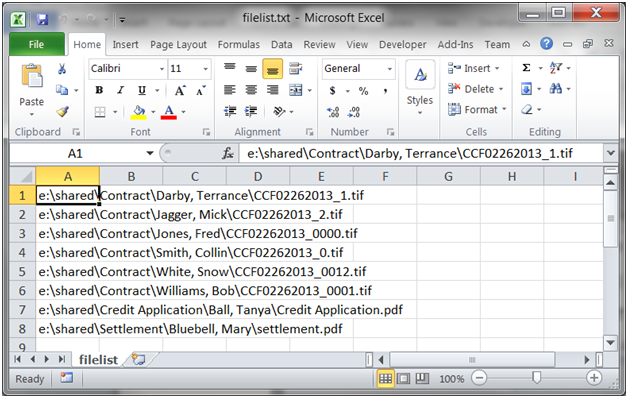
Task: Select the Format Painter brush
Action: tap(62, 111)
